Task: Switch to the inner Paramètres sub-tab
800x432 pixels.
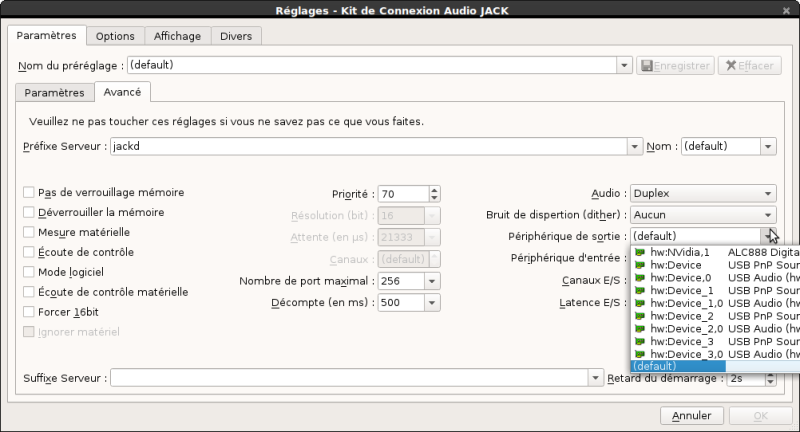Action: click(55, 92)
